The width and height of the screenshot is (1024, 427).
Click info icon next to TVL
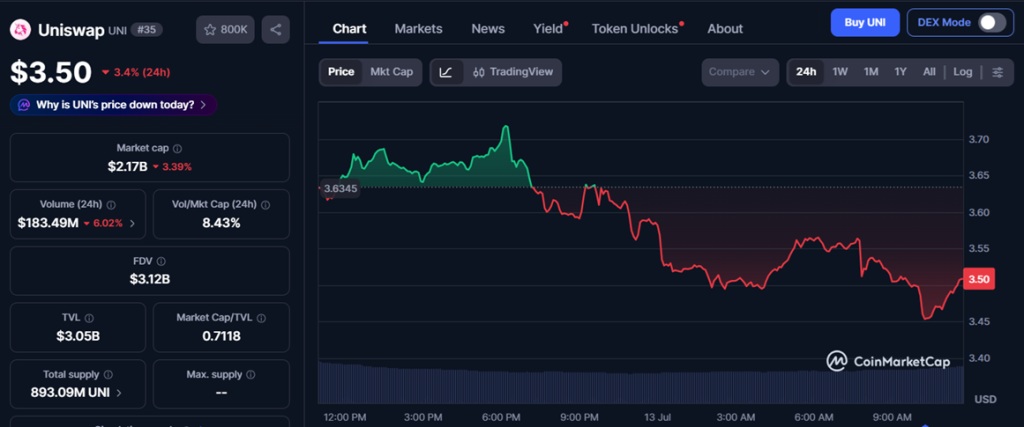(x=89, y=318)
